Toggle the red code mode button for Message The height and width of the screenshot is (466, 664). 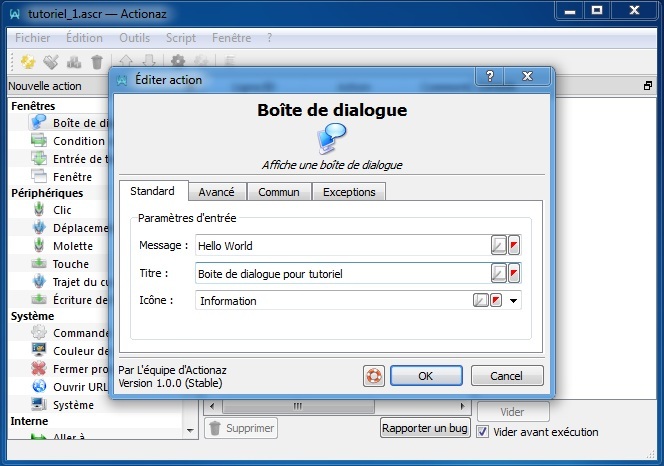[x=514, y=246]
